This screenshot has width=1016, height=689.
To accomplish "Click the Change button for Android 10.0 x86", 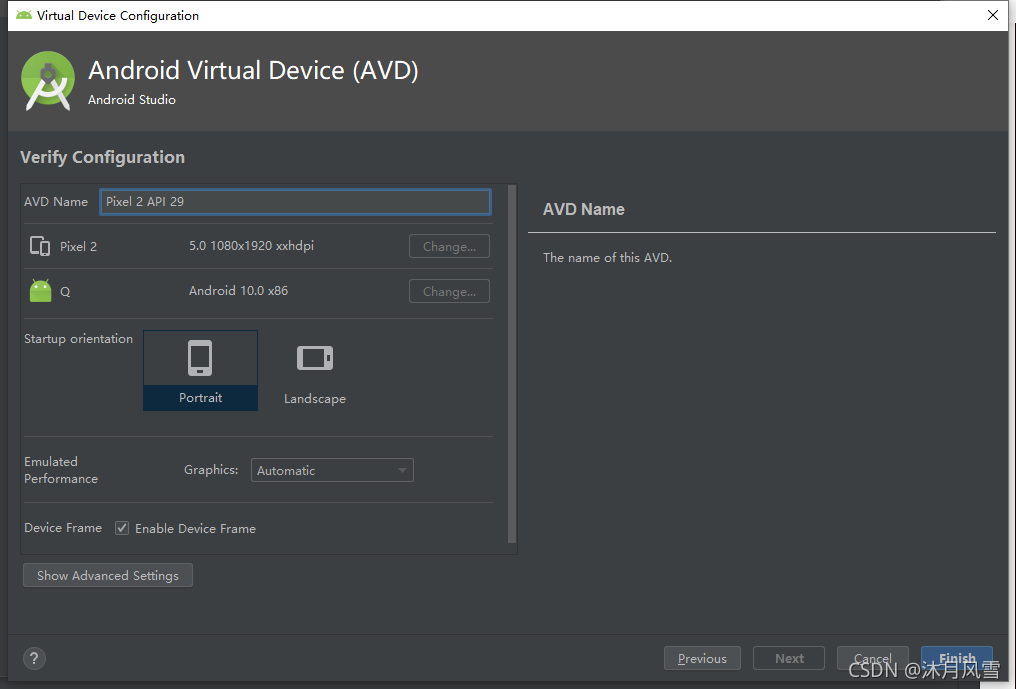I will point(449,292).
